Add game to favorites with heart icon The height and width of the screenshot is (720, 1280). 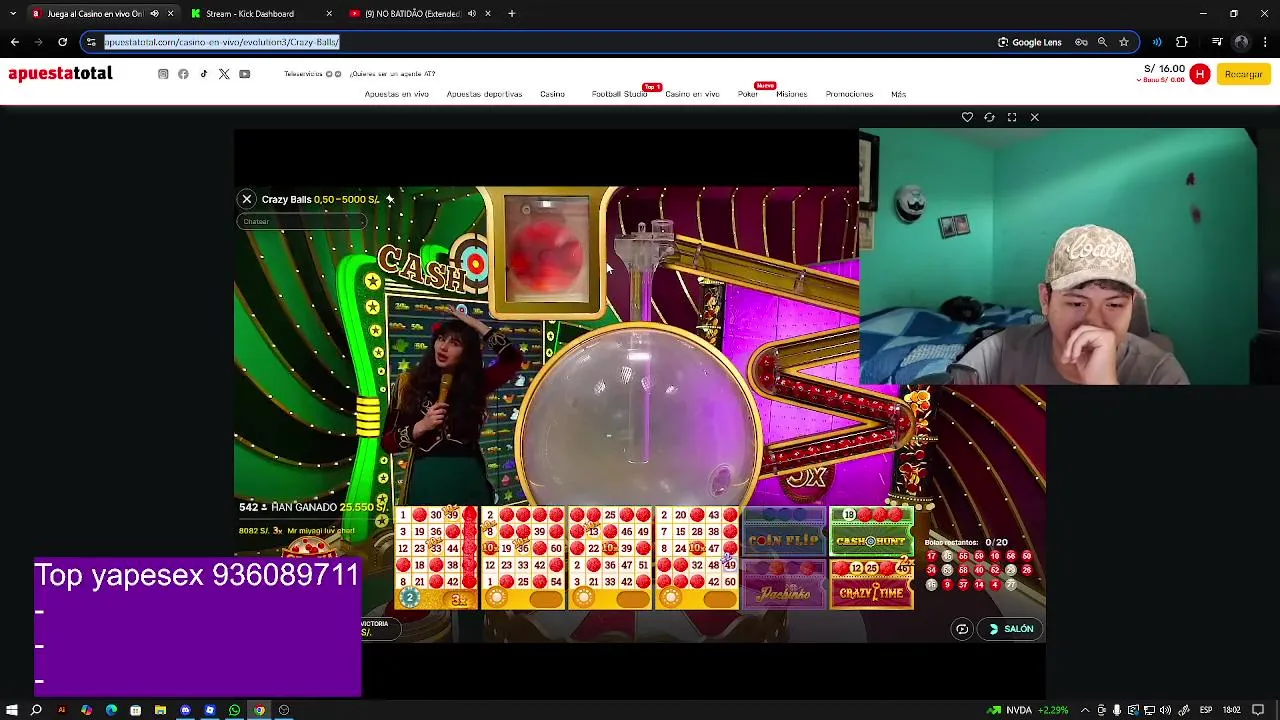tap(967, 117)
